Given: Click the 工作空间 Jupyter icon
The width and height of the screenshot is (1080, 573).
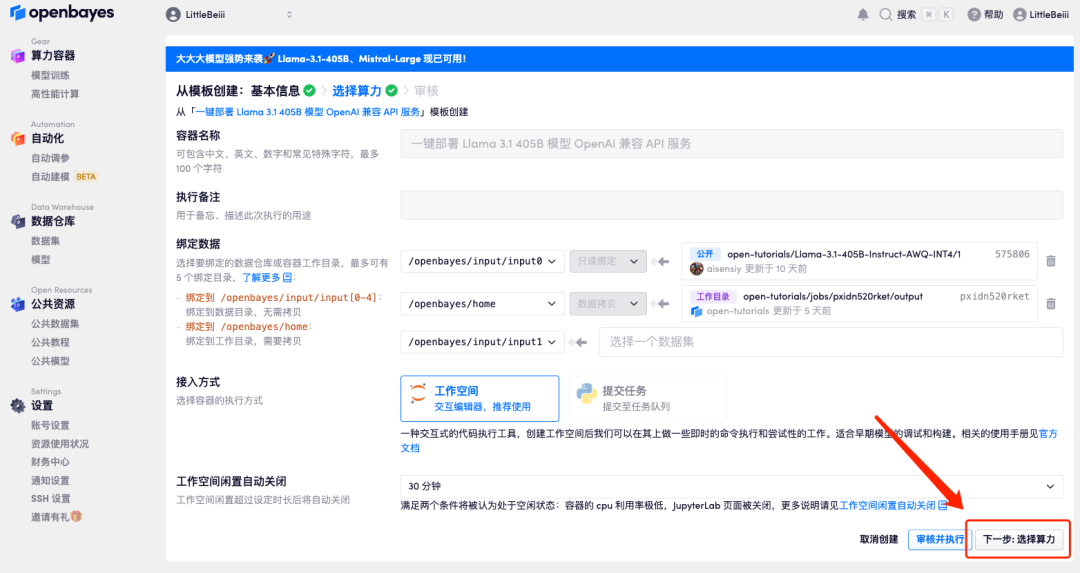Looking at the screenshot, I should point(417,393).
